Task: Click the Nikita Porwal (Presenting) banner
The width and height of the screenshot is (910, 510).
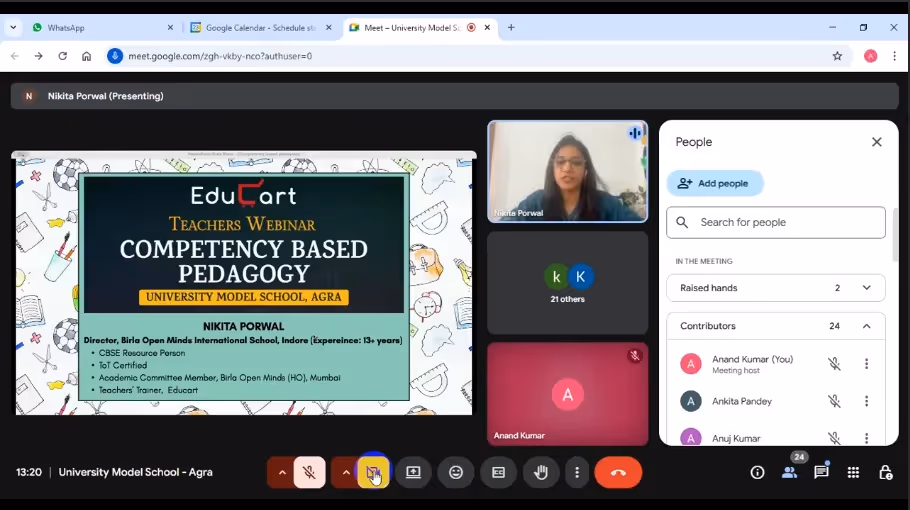Action: (x=454, y=96)
